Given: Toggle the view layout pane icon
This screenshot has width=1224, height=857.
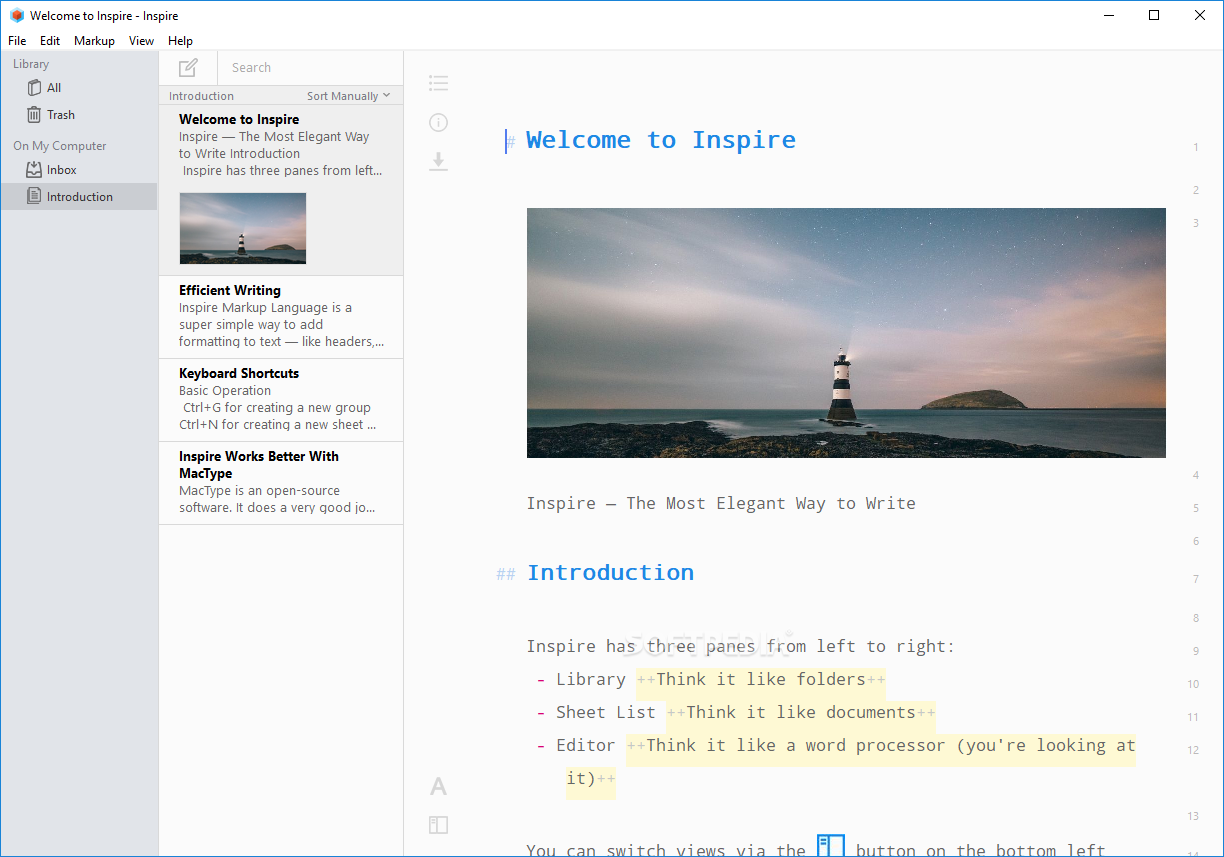Looking at the screenshot, I should coord(438,825).
